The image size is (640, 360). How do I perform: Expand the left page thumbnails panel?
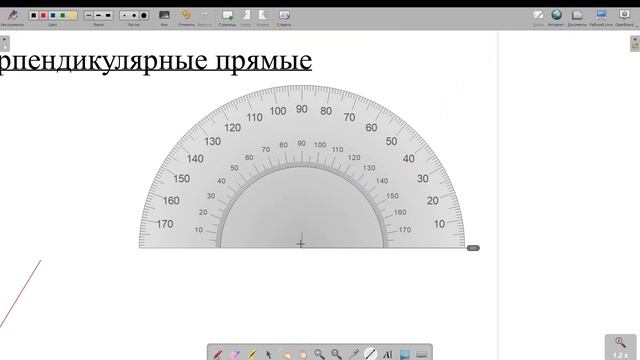click(x=4, y=44)
